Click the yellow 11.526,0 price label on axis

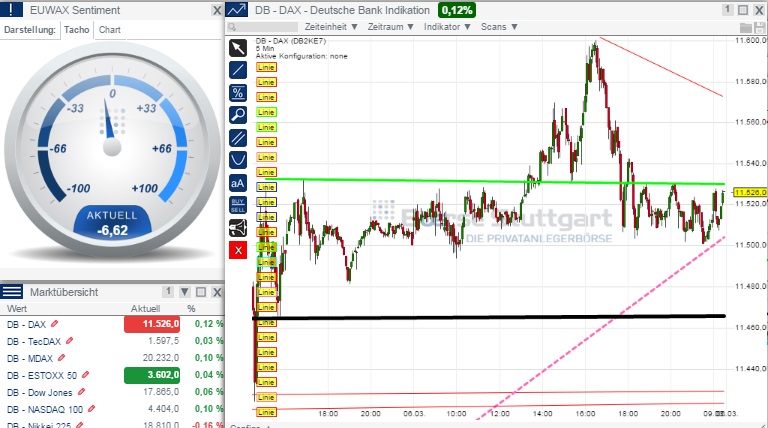(x=750, y=192)
